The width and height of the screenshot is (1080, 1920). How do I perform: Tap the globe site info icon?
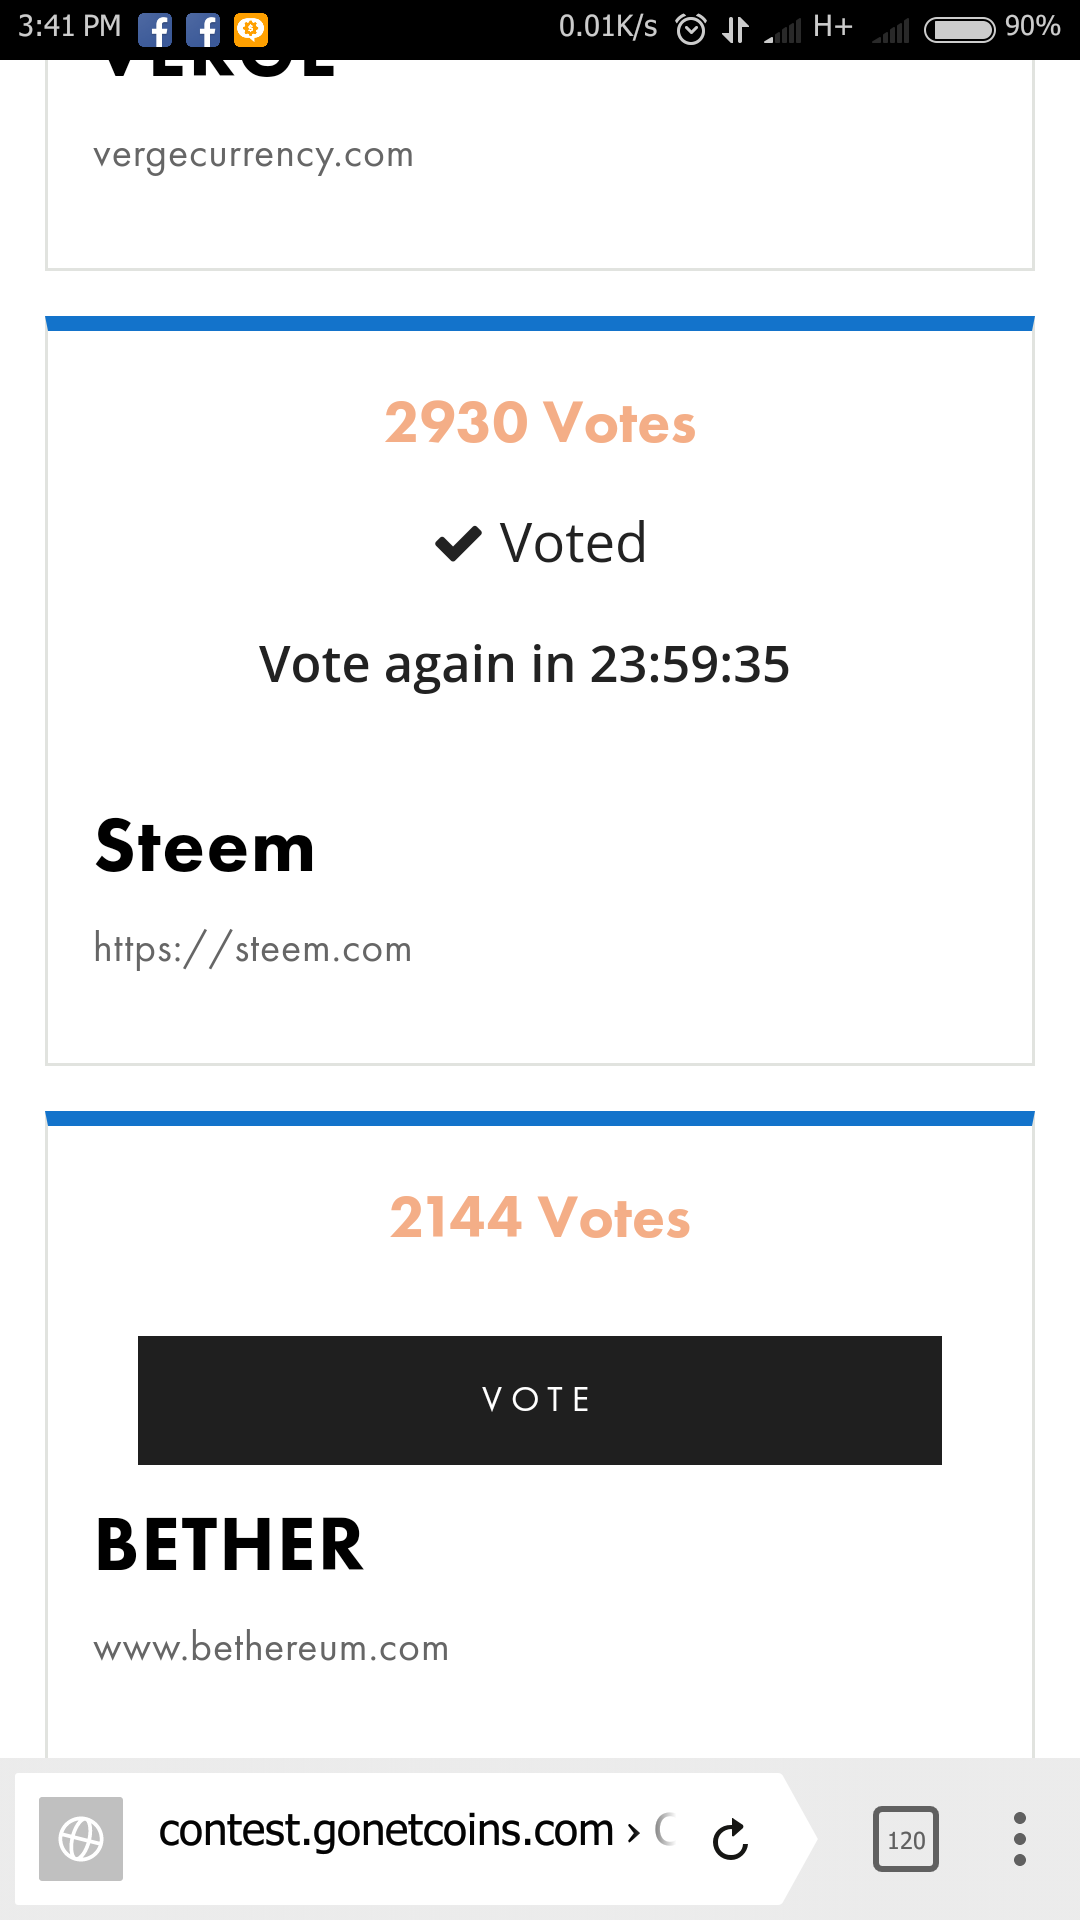coord(81,1839)
